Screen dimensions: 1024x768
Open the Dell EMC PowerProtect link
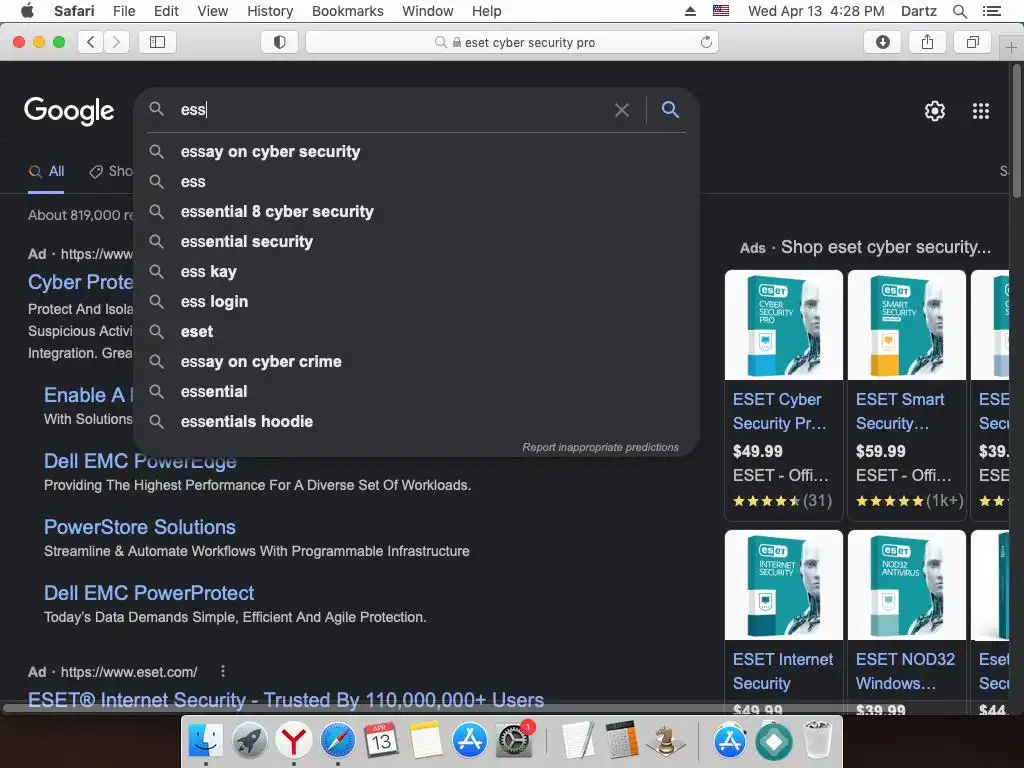[x=149, y=593]
